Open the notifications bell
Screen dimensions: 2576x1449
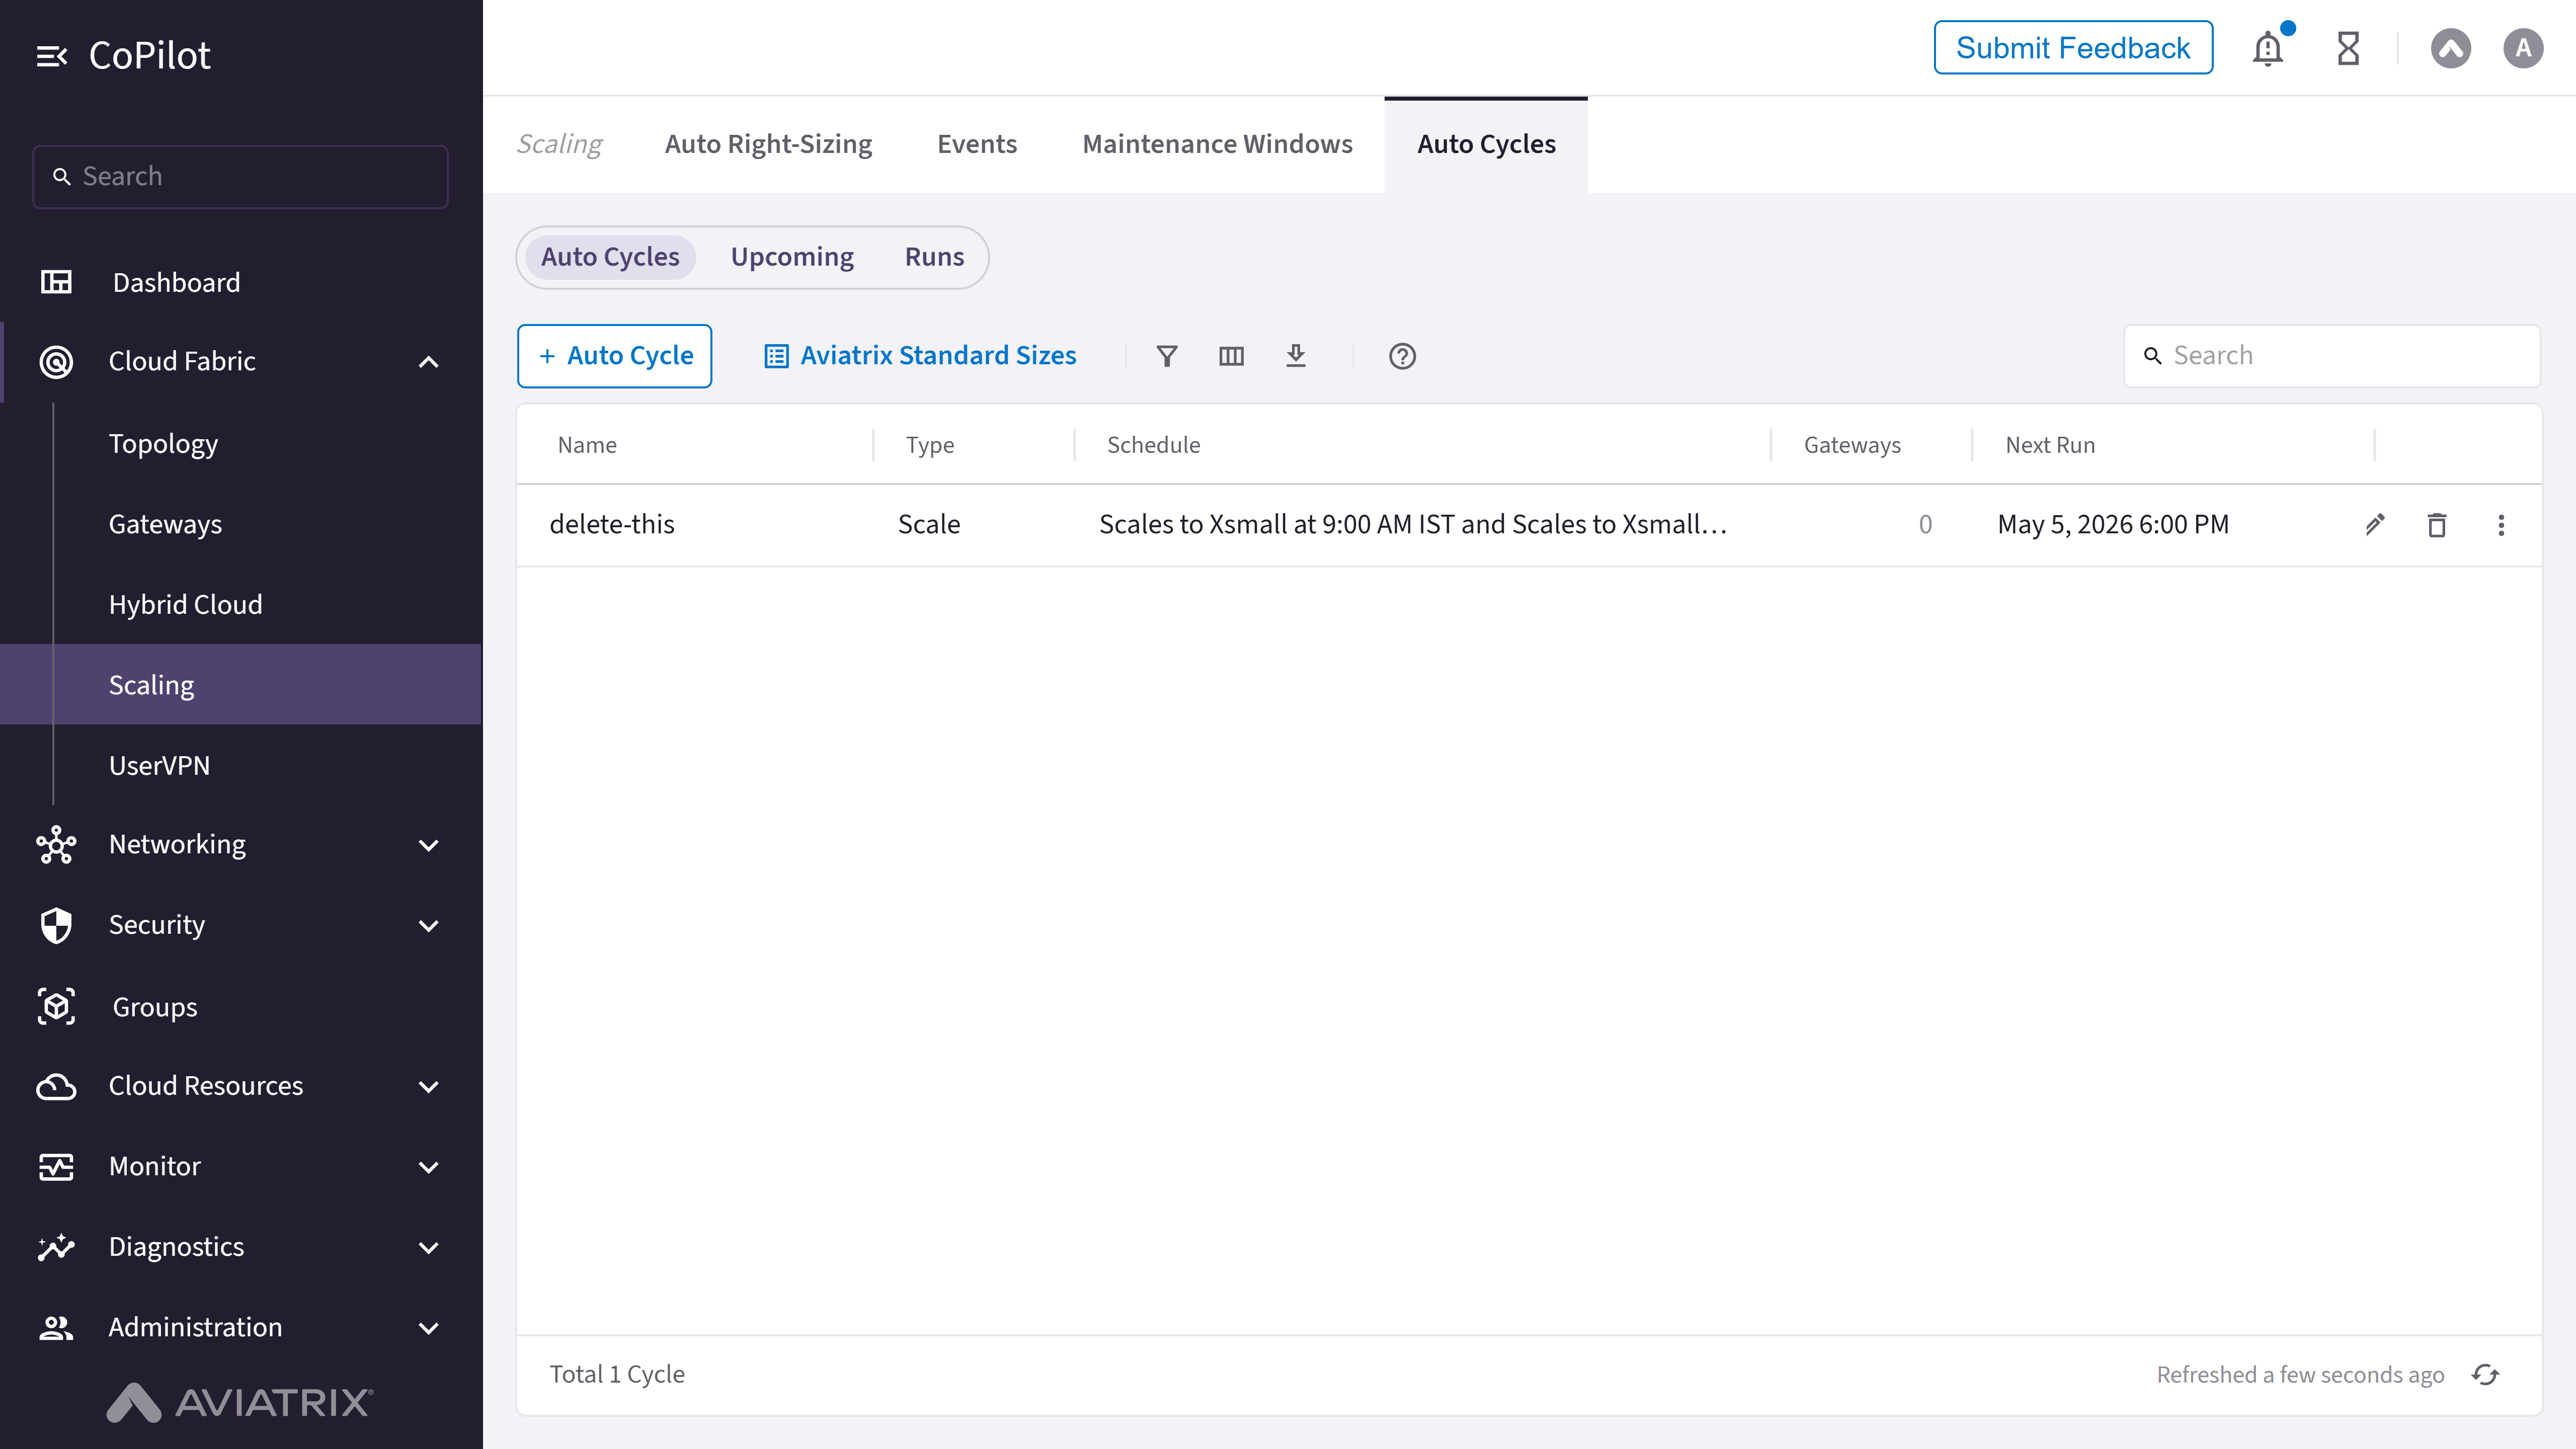click(x=2268, y=48)
